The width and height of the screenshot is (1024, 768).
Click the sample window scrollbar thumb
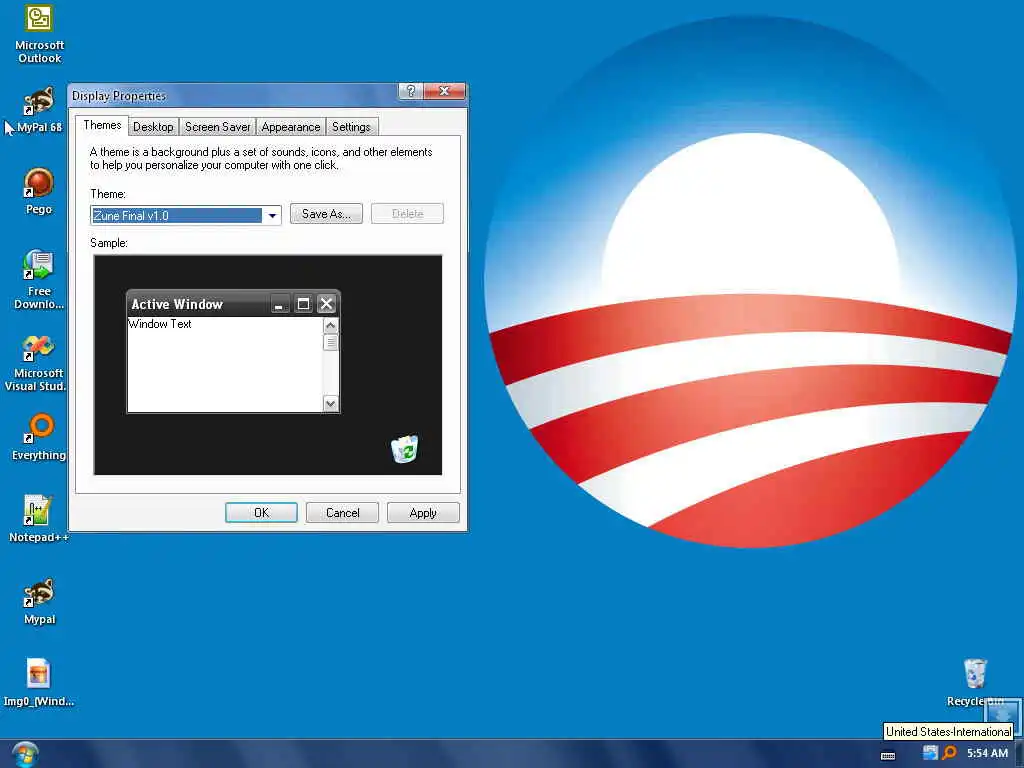330,342
